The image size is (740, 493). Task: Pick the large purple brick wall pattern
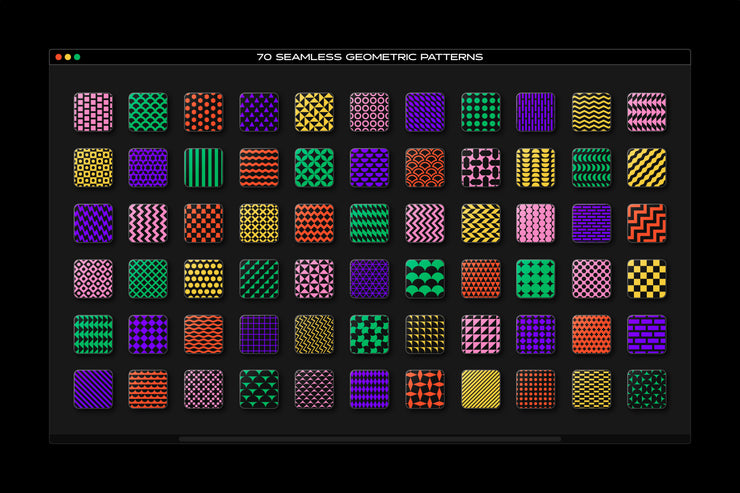(646, 333)
